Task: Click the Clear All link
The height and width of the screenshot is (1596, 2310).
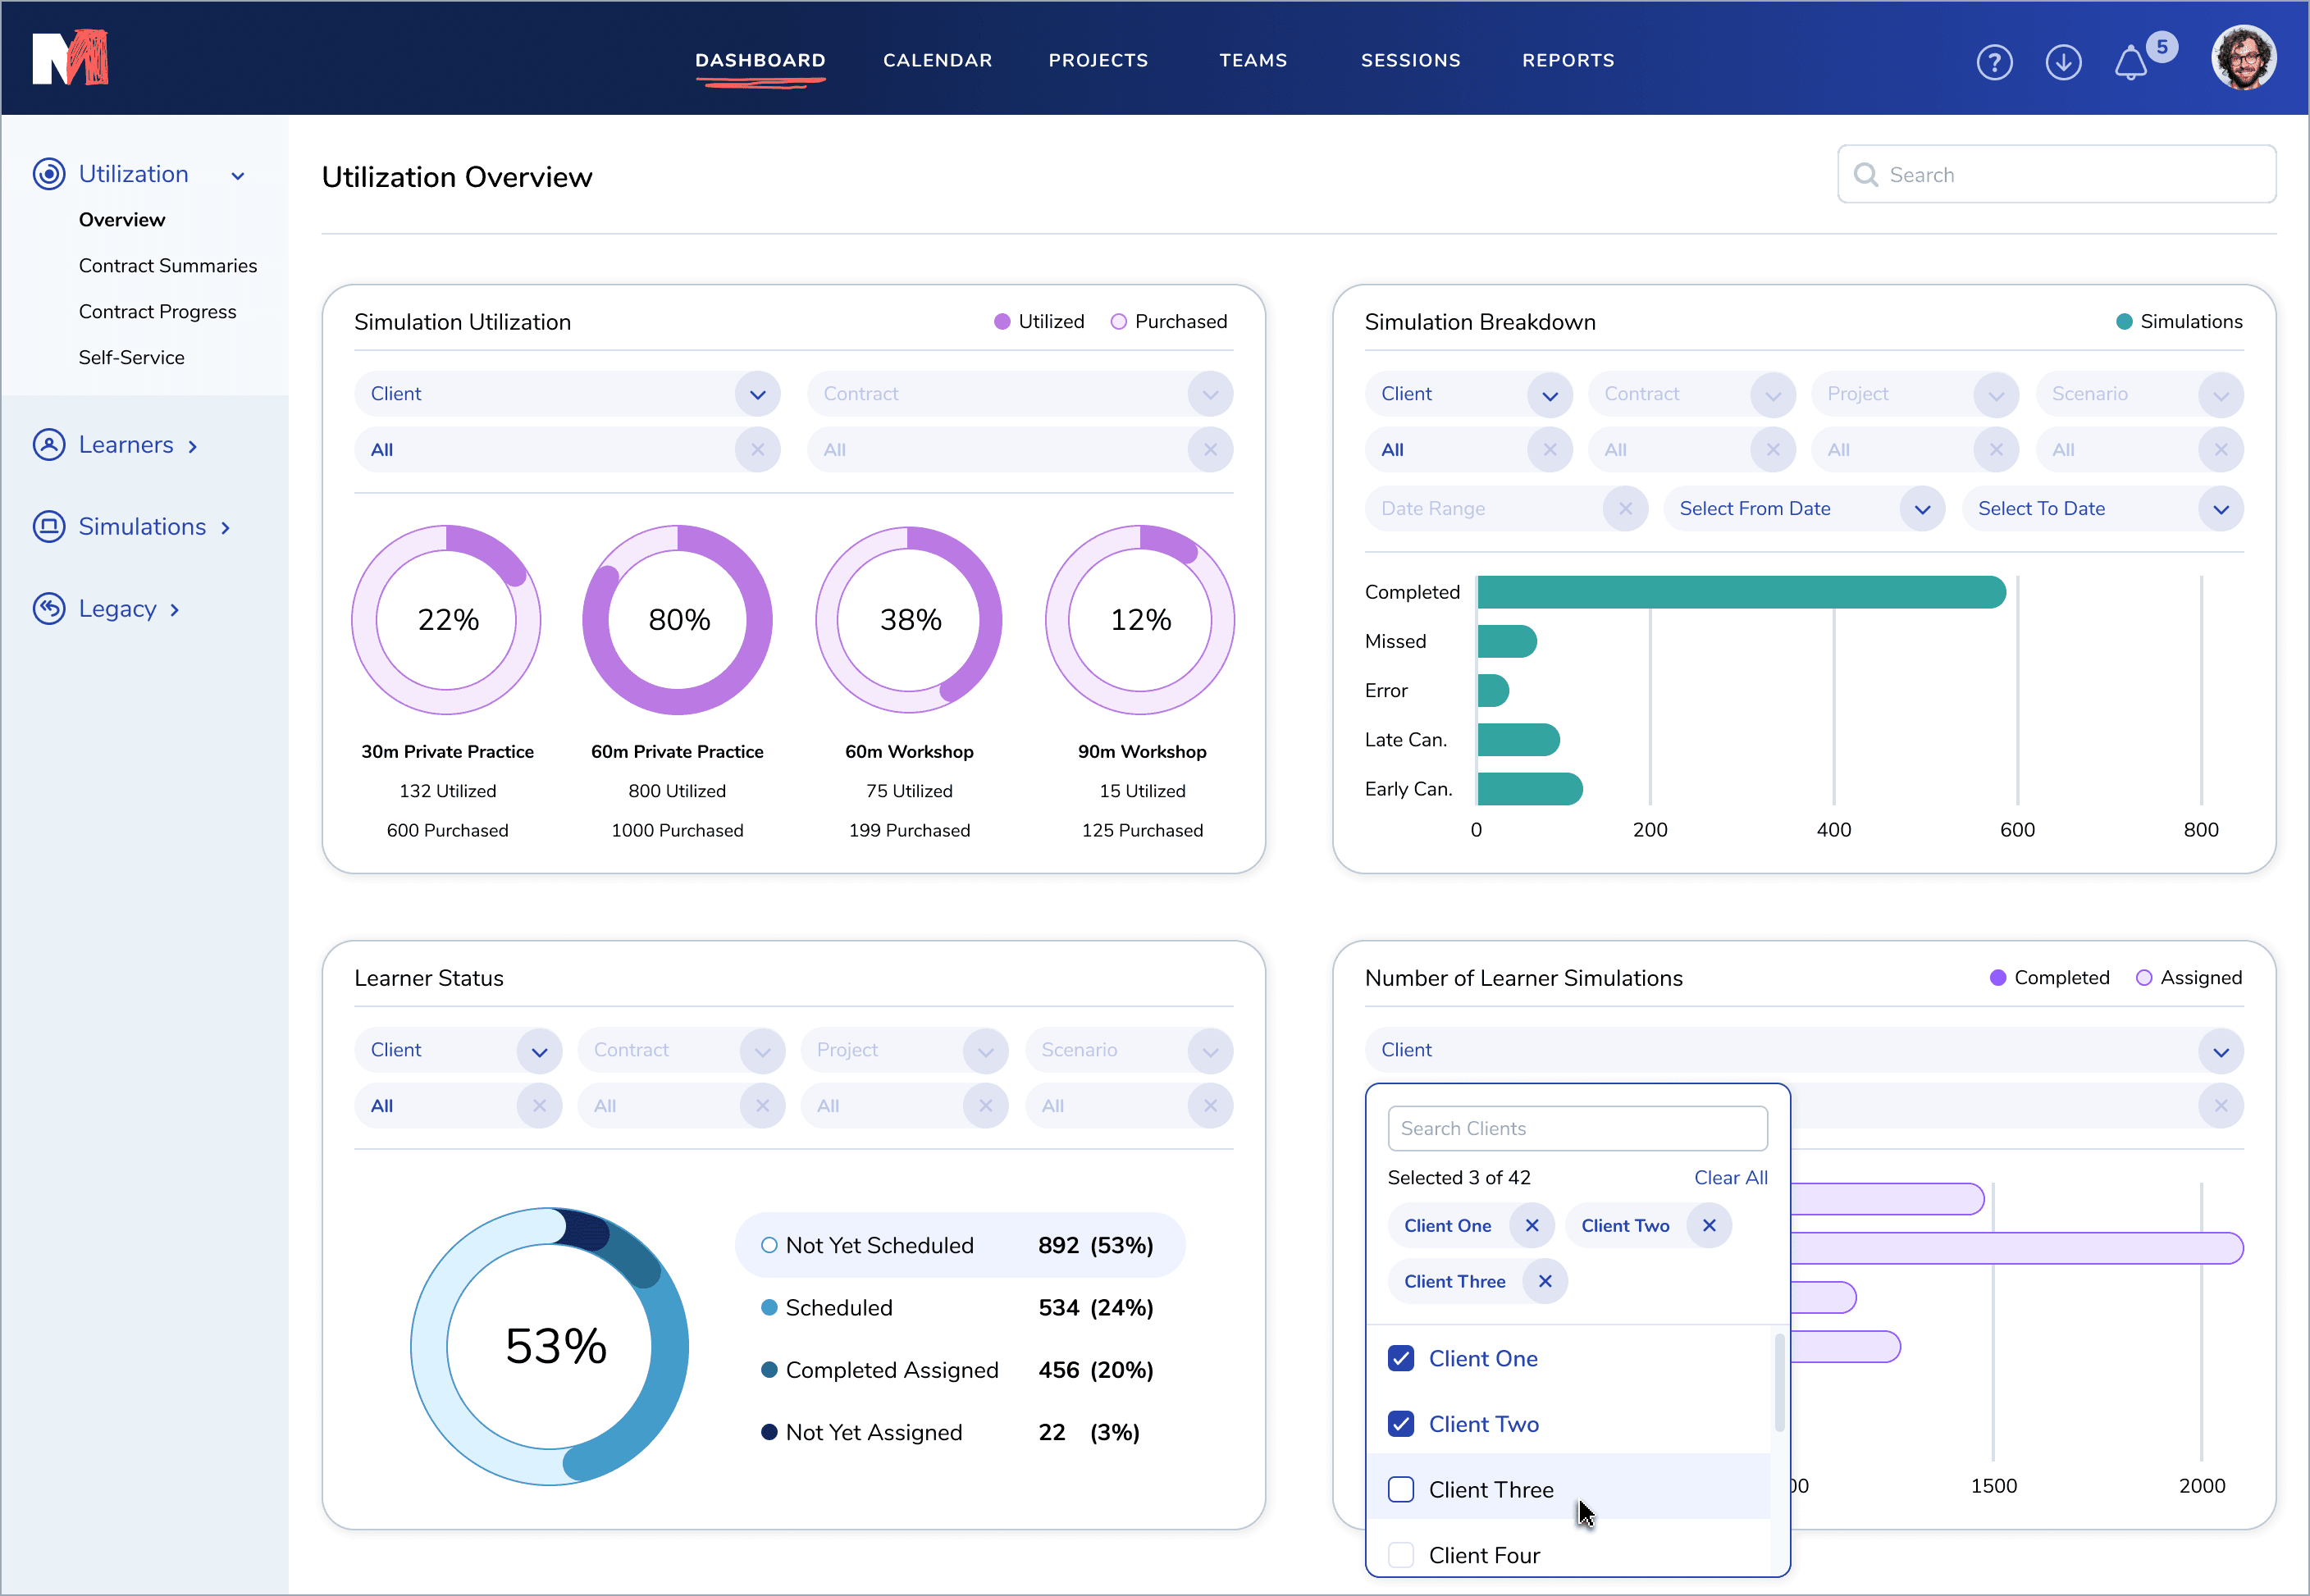Action: (x=1730, y=1178)
